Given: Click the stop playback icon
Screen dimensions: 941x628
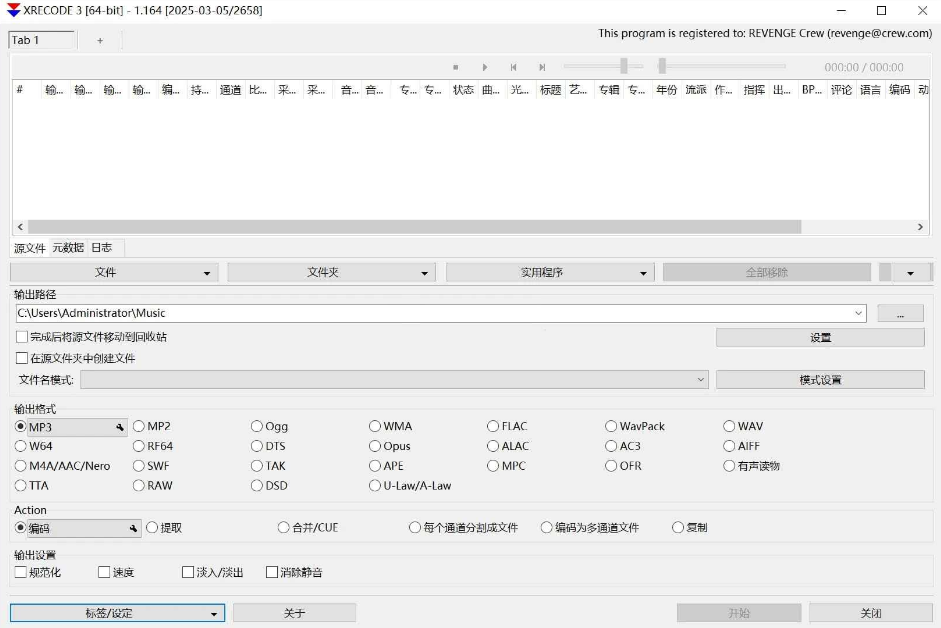Looking at the screenshot, I should point(456,66).
